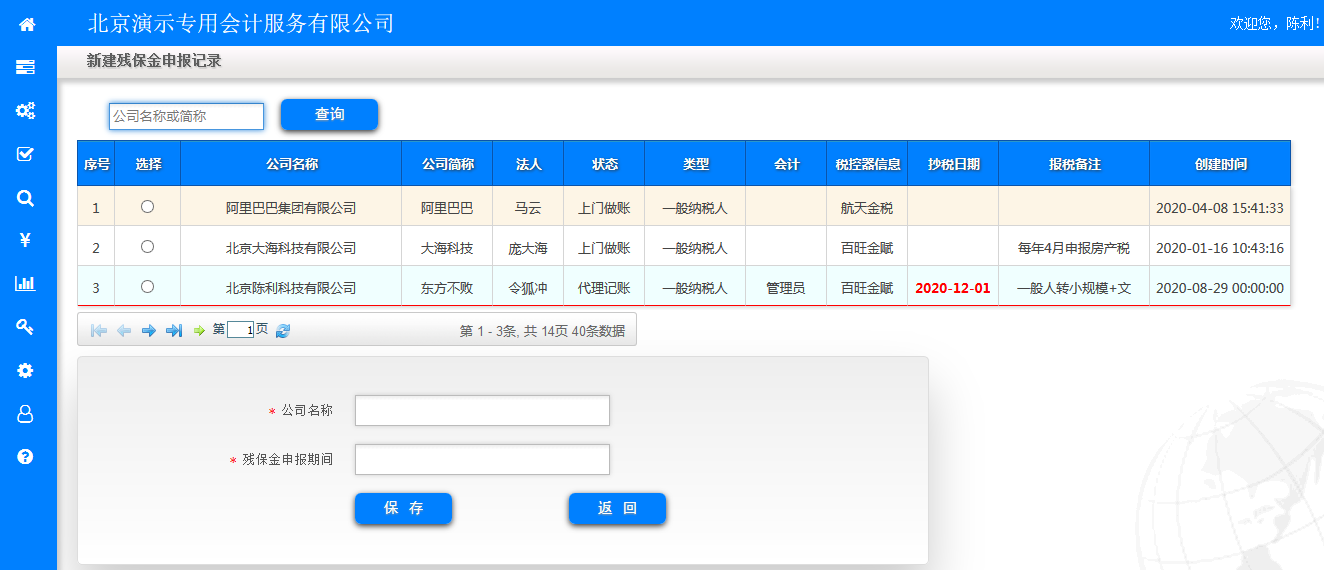Screen dimensions: 1324x570
Task: Click the 北京陈利科技有限公司 cell
Action: (291, 287)
